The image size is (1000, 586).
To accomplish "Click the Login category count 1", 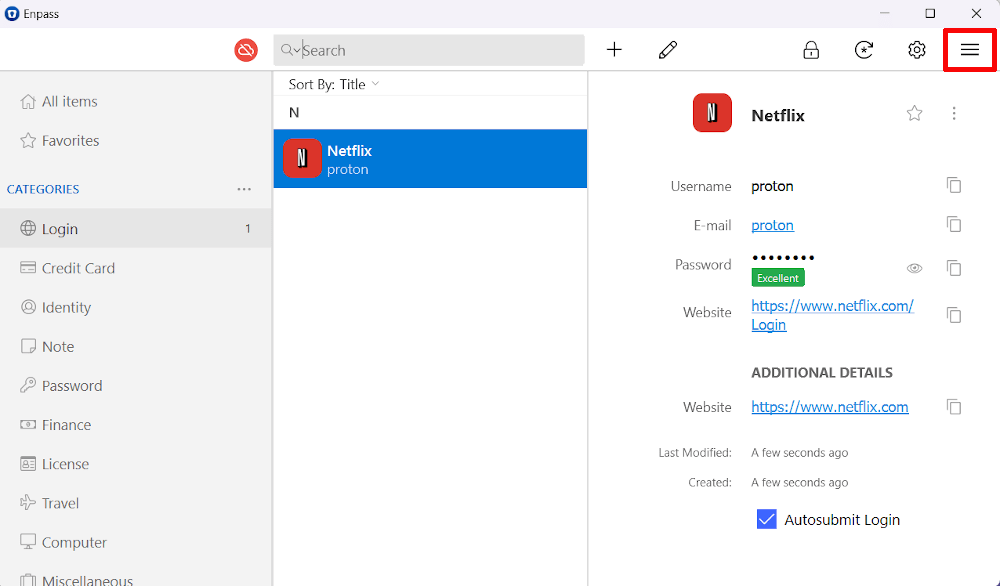I will coord(247,228).
